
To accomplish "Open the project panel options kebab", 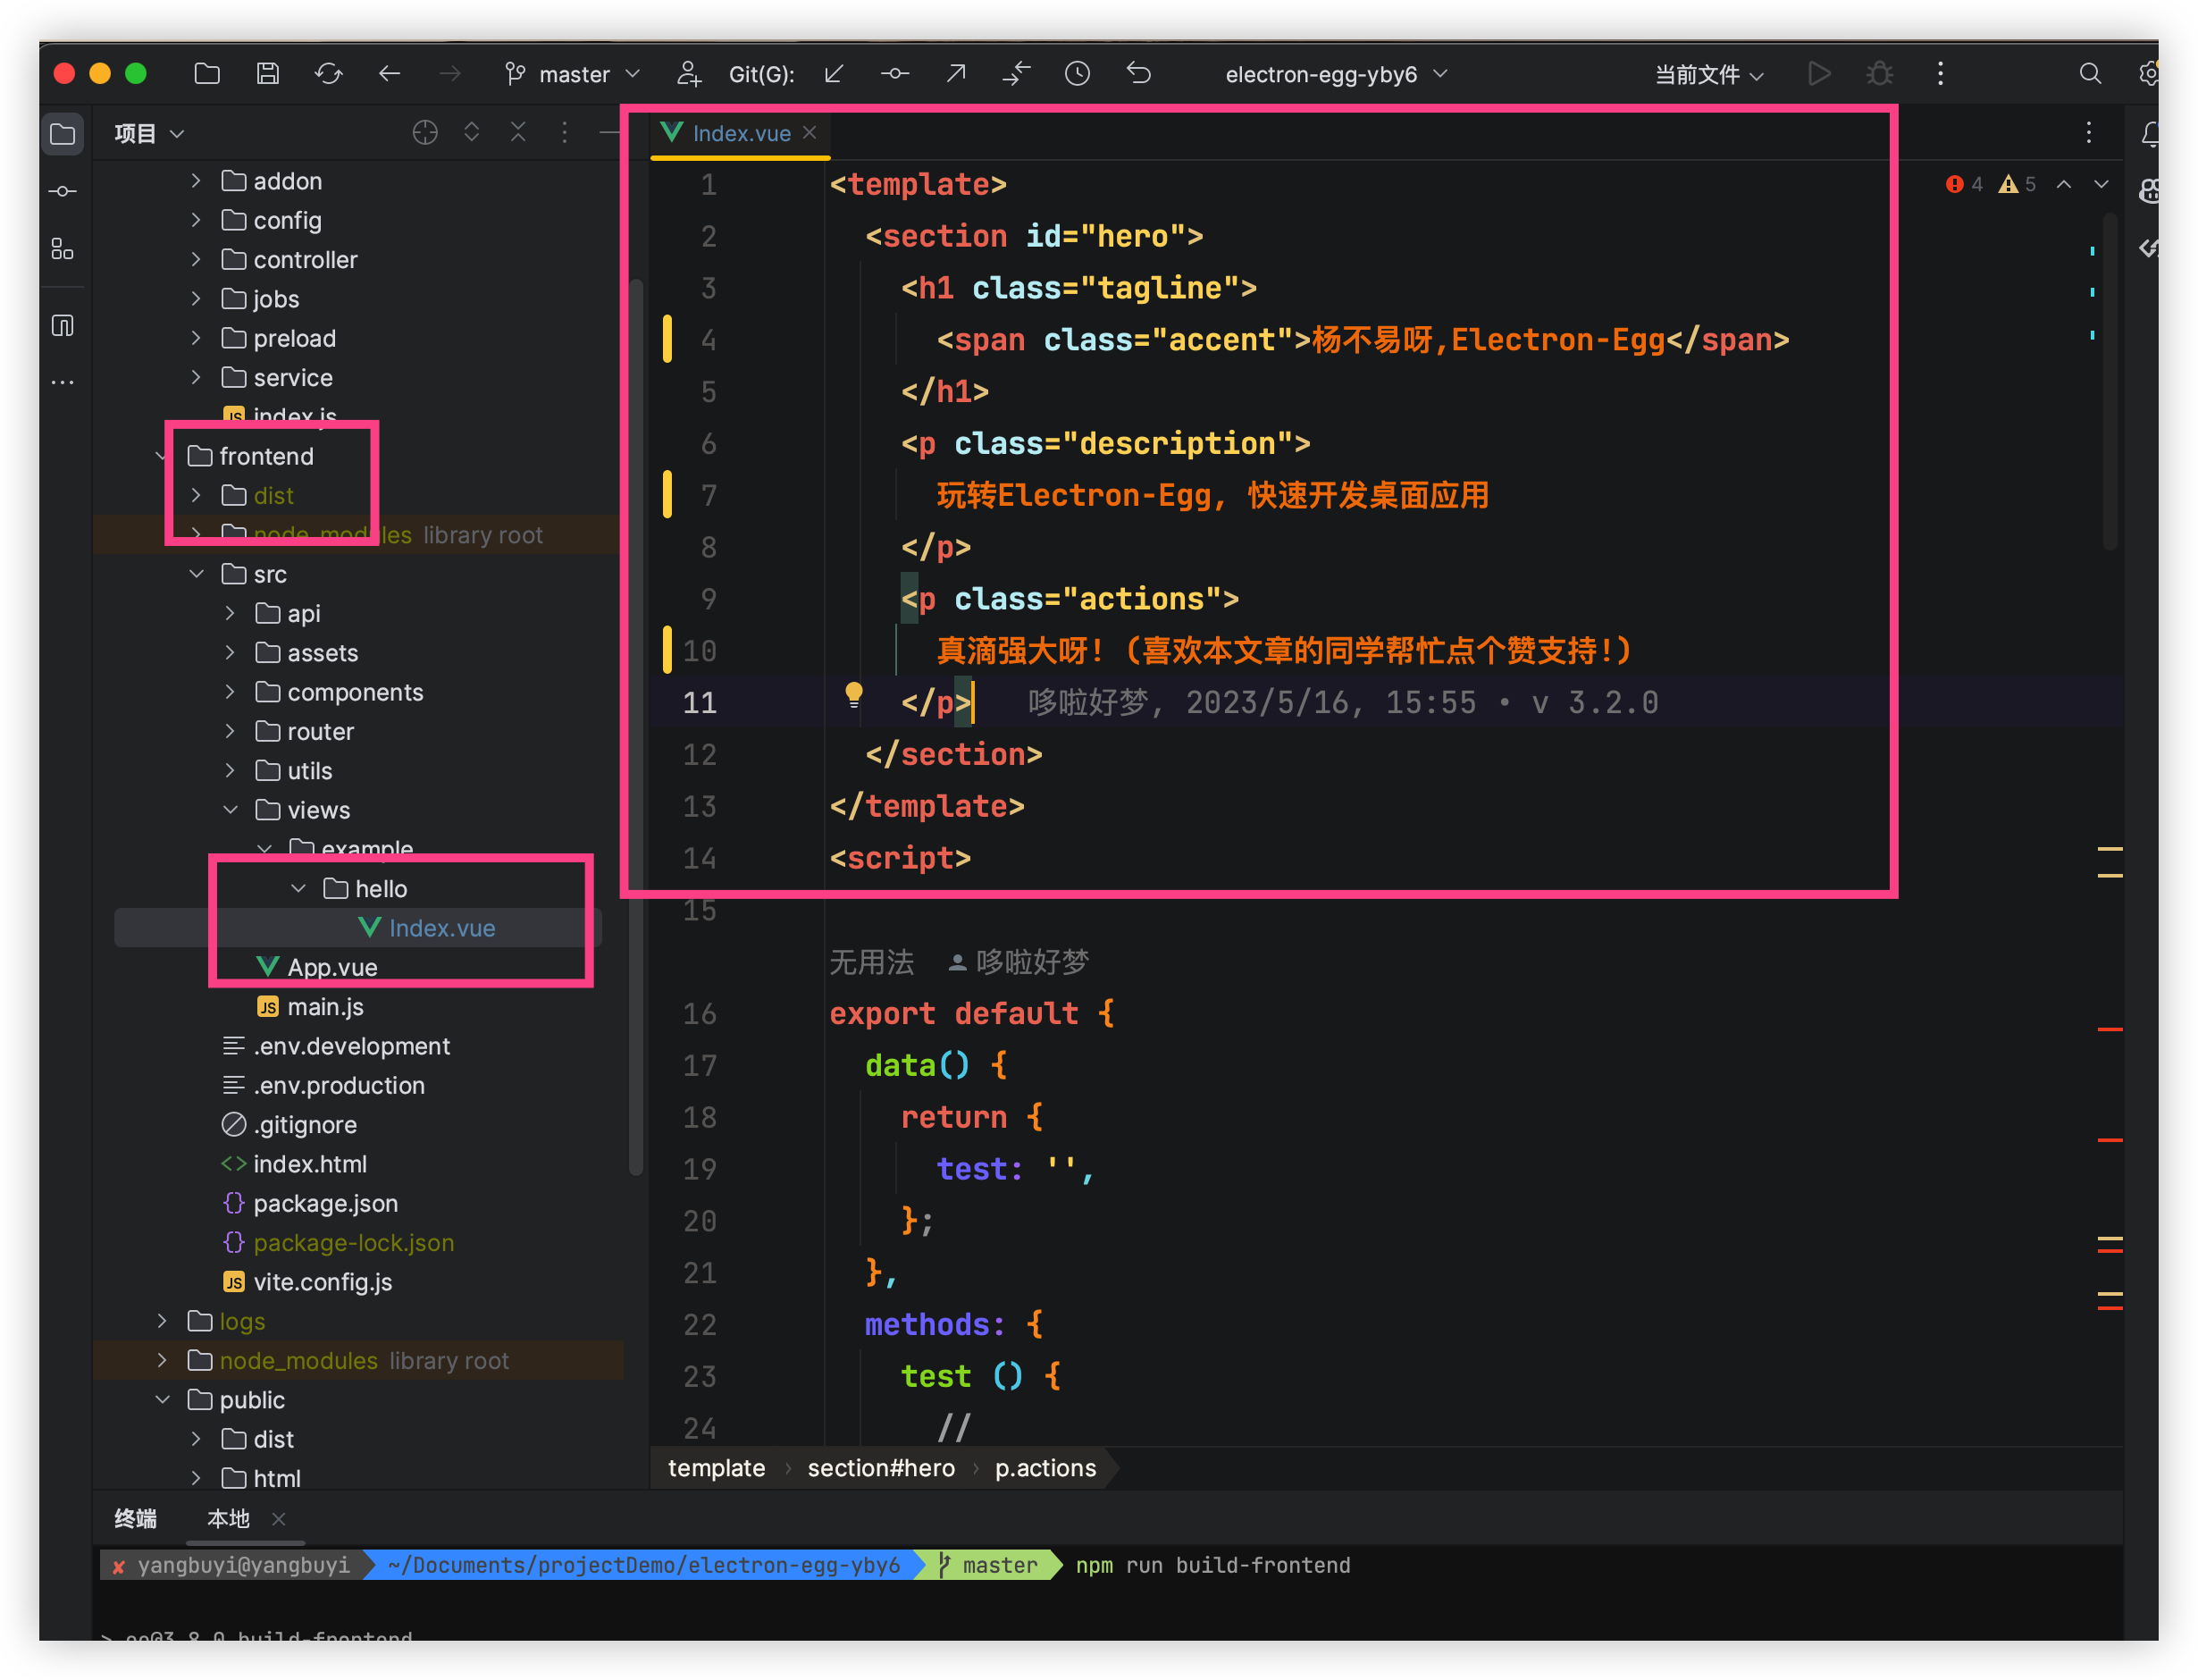I will tap(565, 132).
